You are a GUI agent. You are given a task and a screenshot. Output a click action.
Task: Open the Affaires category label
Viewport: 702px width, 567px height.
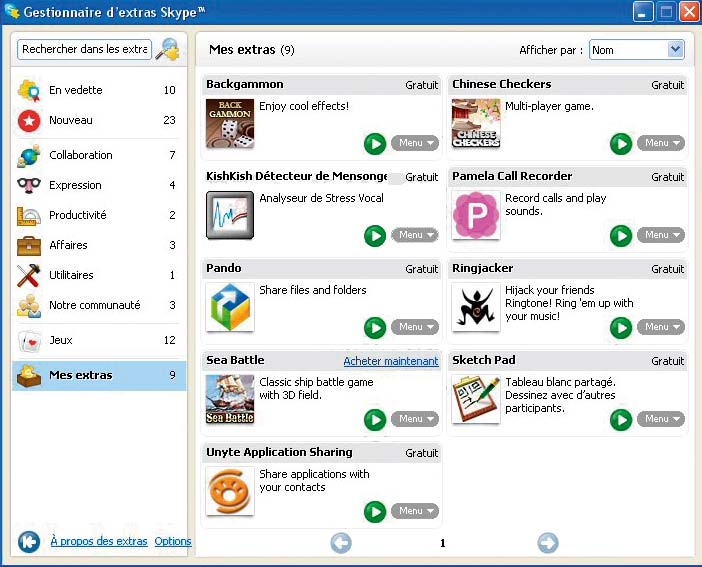tap(68, 245)
